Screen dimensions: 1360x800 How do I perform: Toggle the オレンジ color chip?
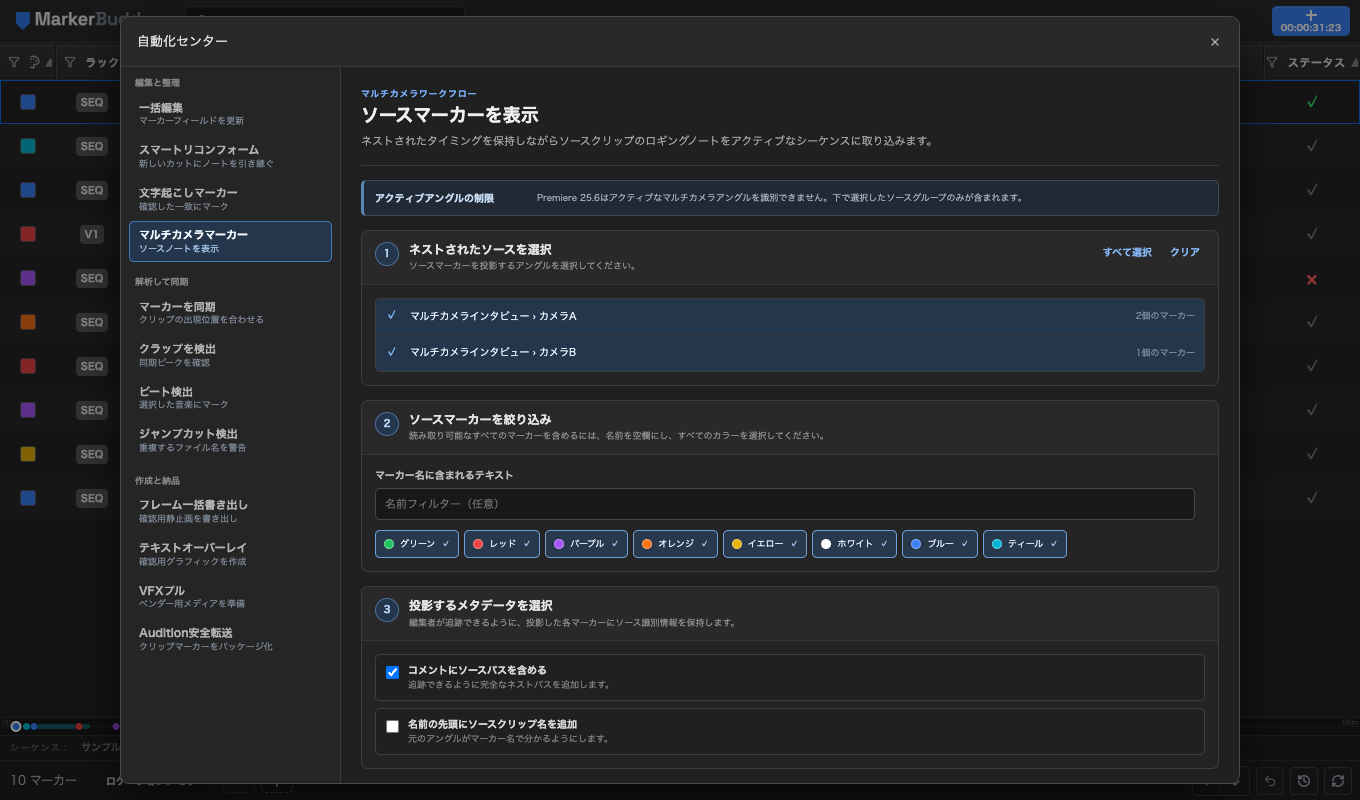point(675,544)
